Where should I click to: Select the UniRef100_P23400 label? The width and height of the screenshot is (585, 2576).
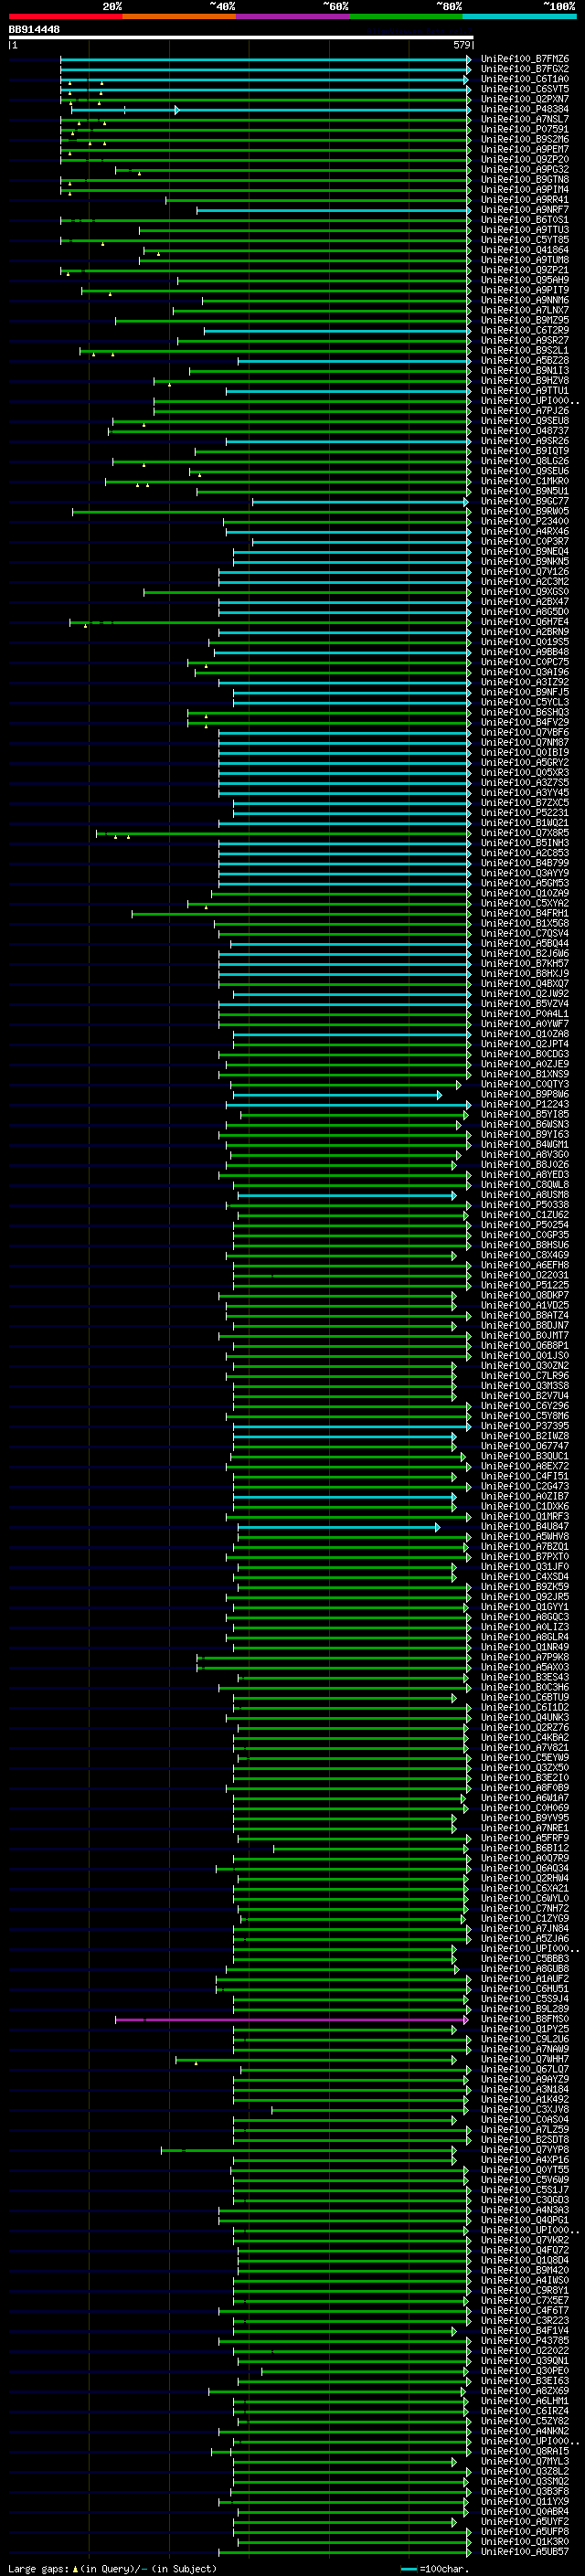(524, 521)
